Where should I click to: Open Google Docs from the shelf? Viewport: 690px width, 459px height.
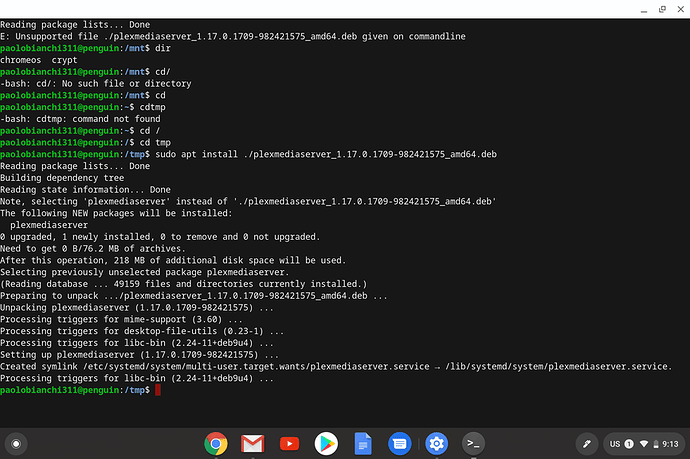(363, 444)
